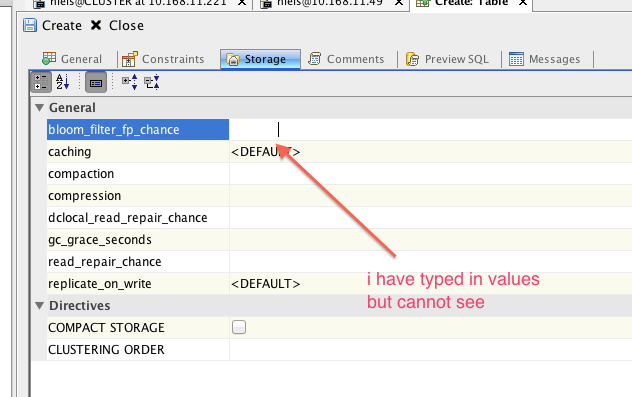This screenshot has width=632, height=397.
Task: Select the bloom_filter_fp_chance property row
Action: click(138, 130)
